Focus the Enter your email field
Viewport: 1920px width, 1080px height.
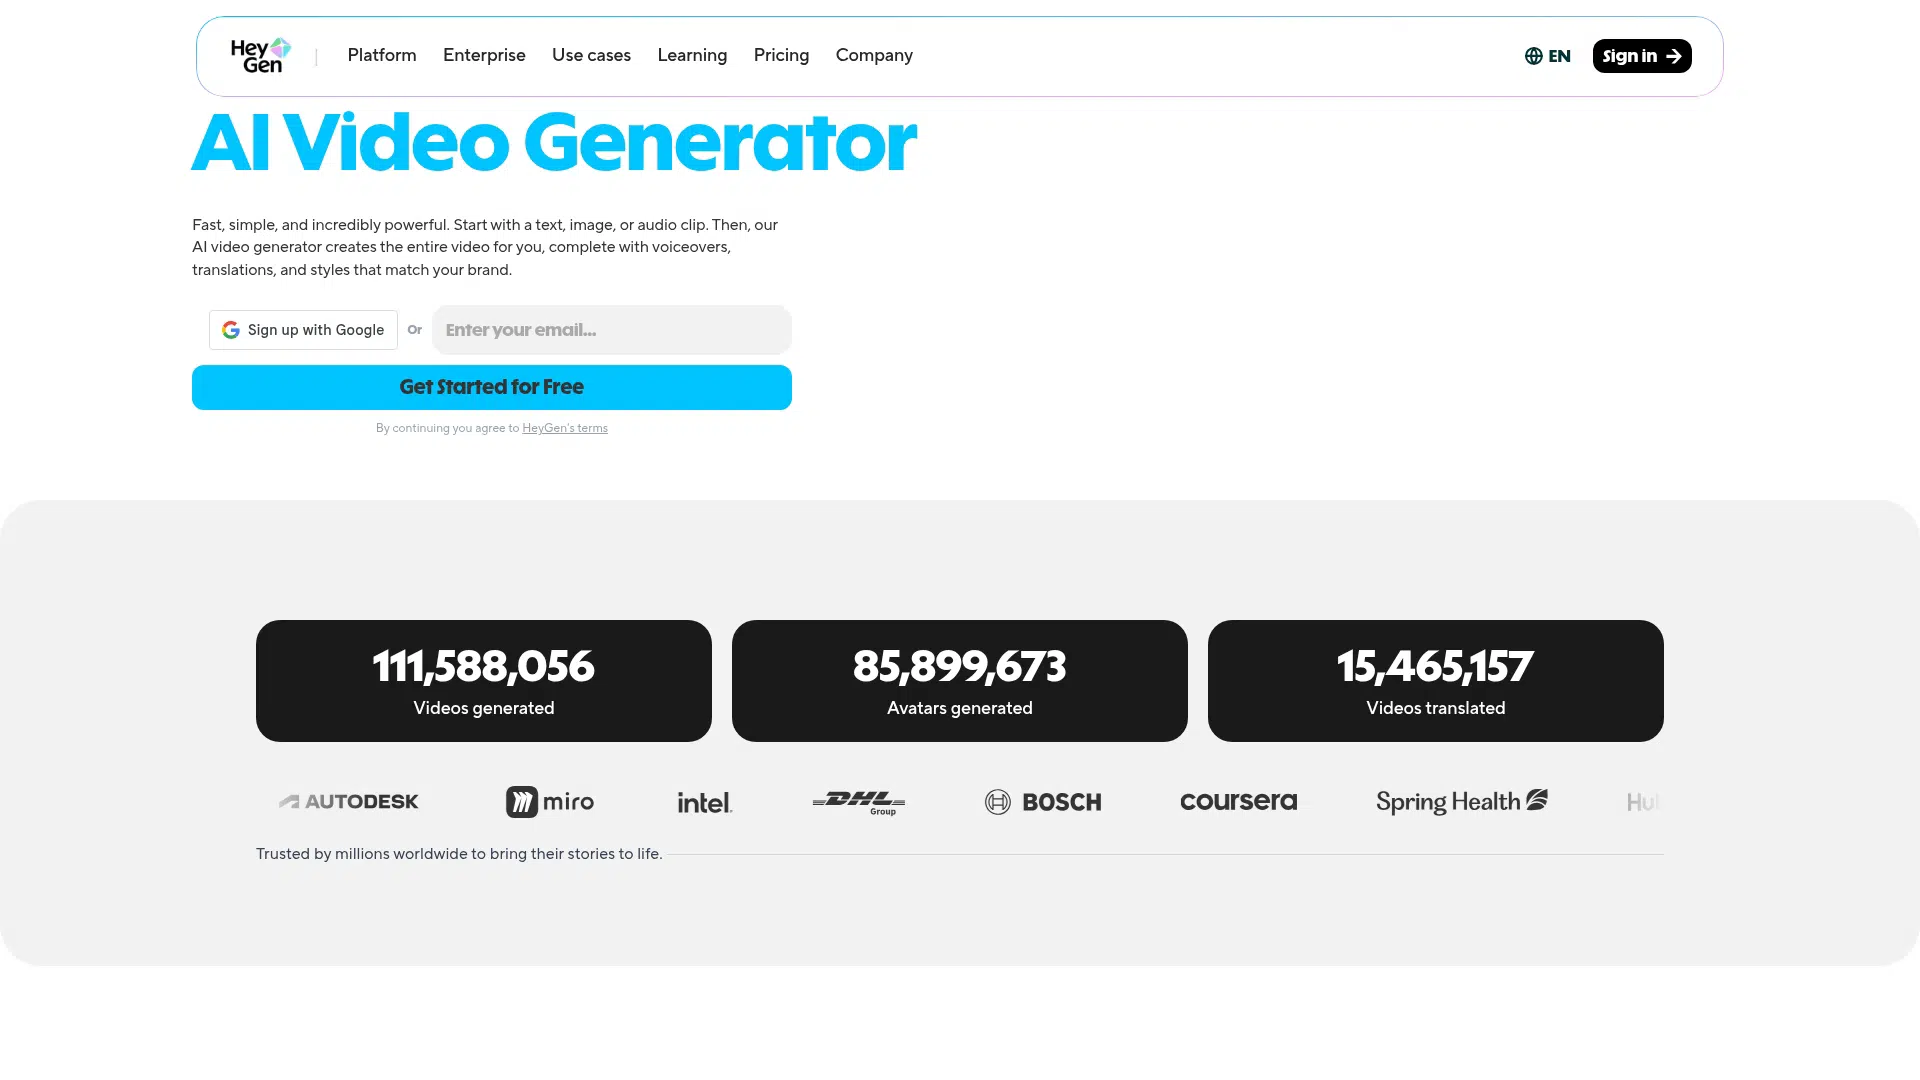612,330
